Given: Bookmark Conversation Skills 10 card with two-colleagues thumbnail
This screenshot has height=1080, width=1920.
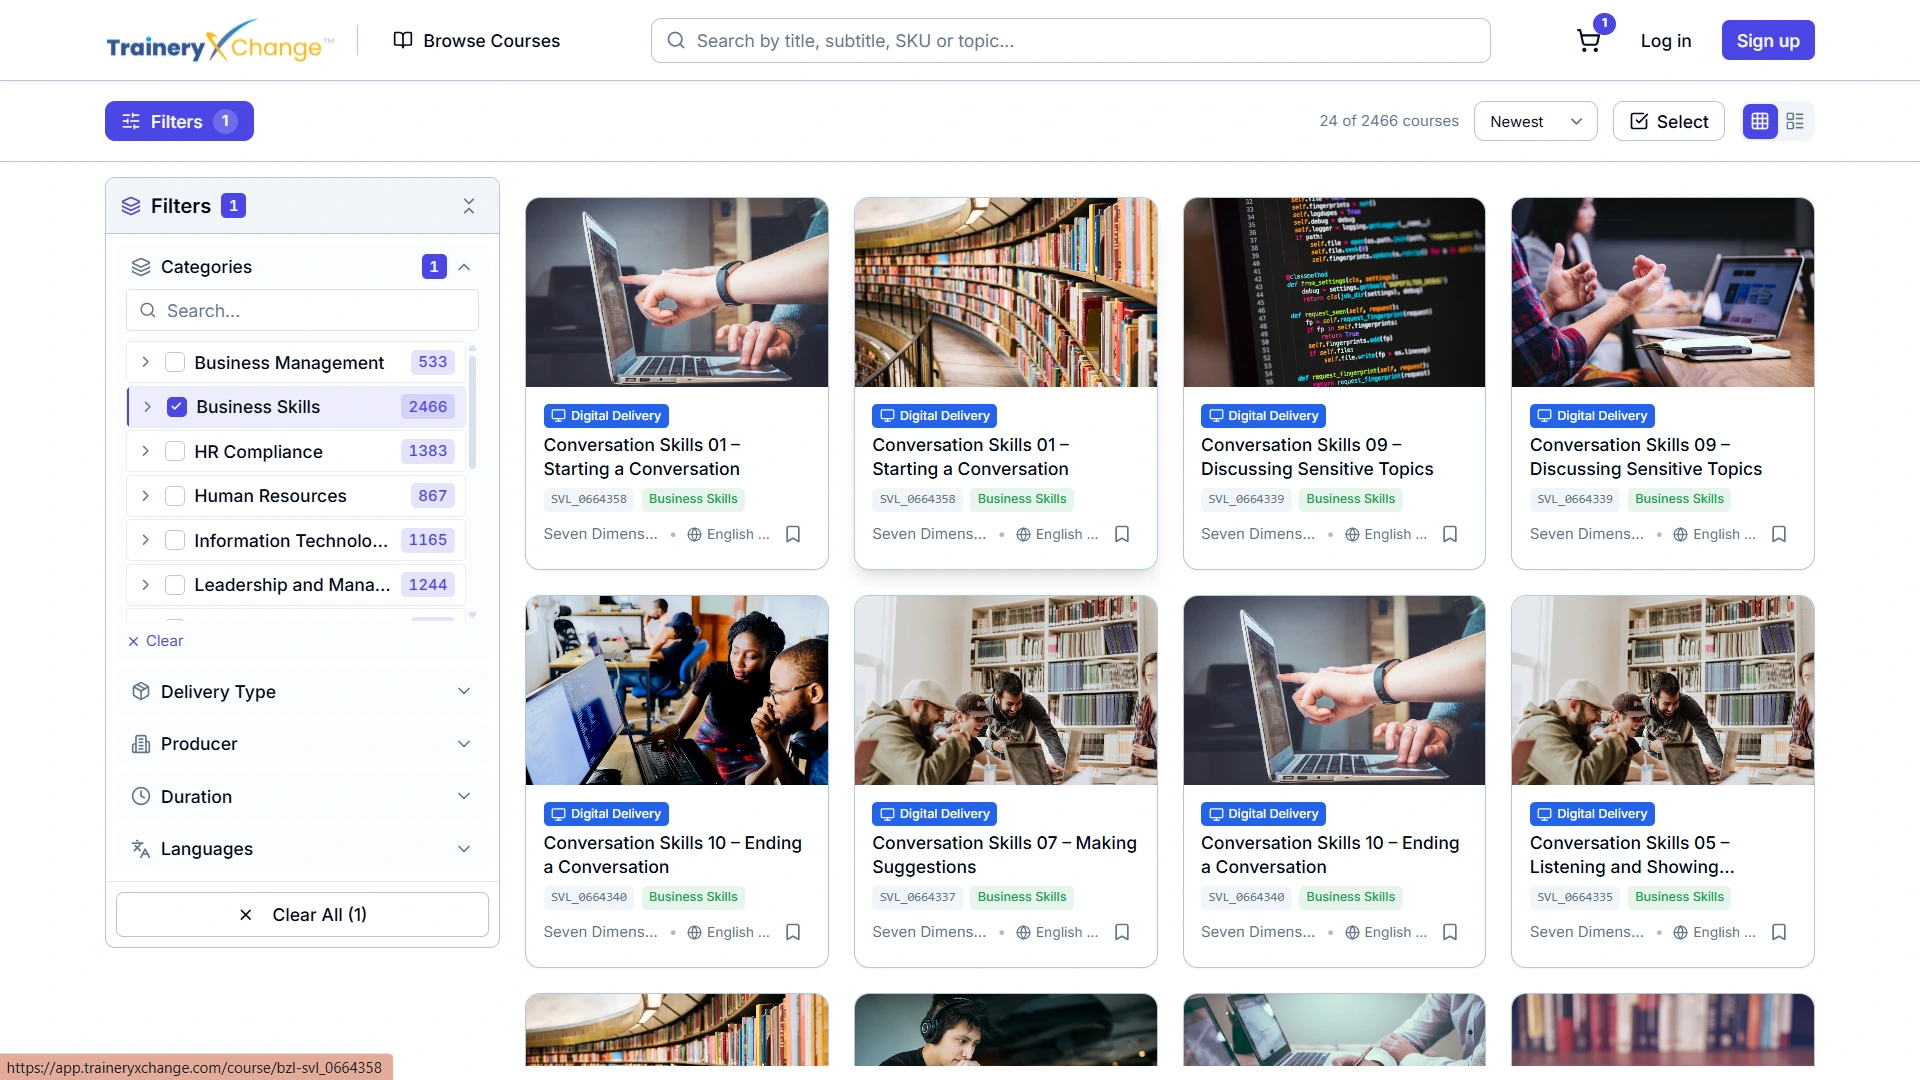Looking at the screenshot, I should [793, 932].
